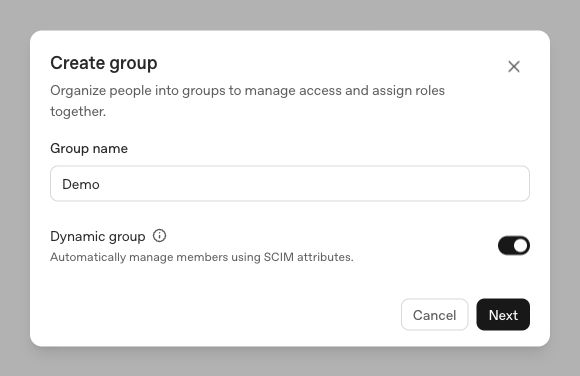Viewport: 580px width, 376px height.
Task: Select the "Create group" heading text
Action: [104, 63]
